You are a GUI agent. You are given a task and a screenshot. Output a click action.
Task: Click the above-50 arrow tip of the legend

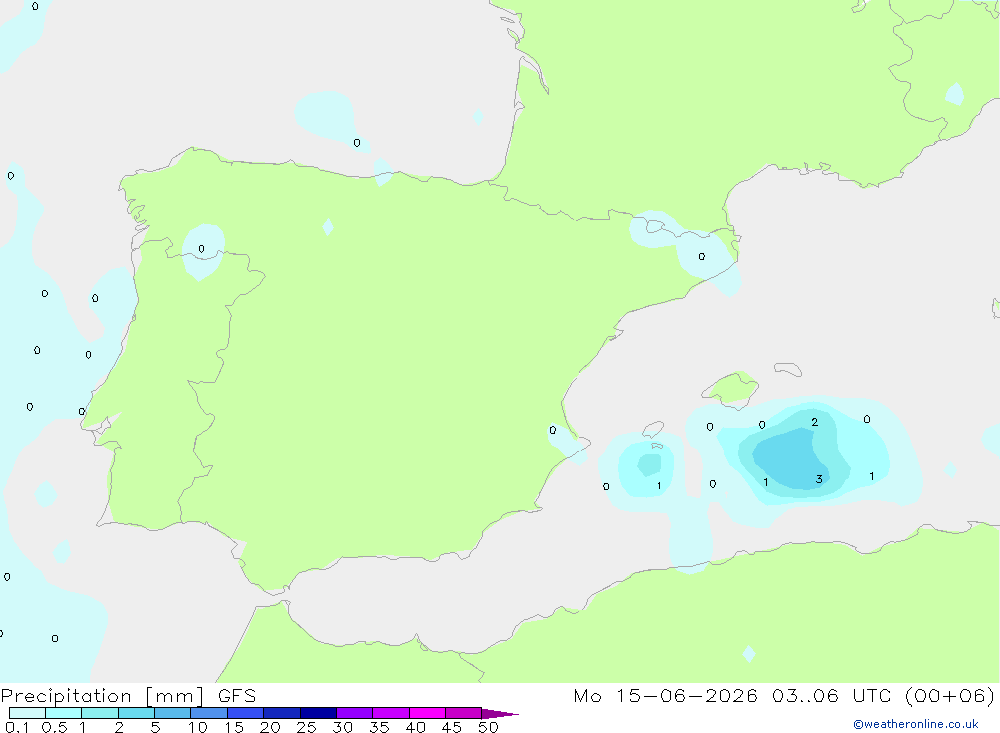tap(500, 713)
